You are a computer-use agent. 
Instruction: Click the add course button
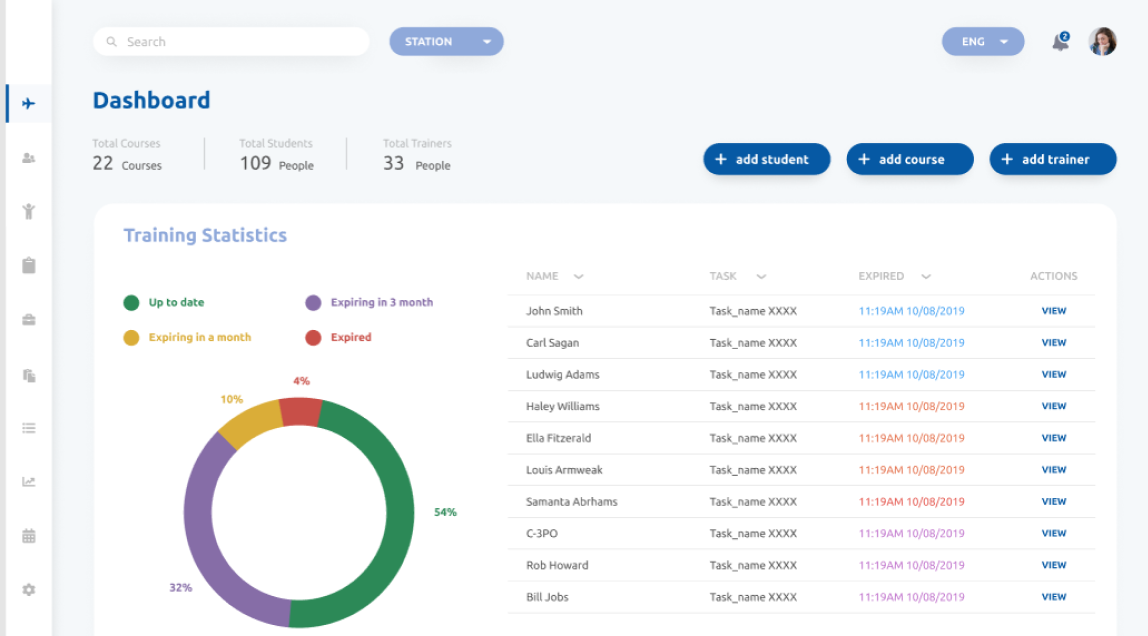pyautogui.click(x=909, y=159)
